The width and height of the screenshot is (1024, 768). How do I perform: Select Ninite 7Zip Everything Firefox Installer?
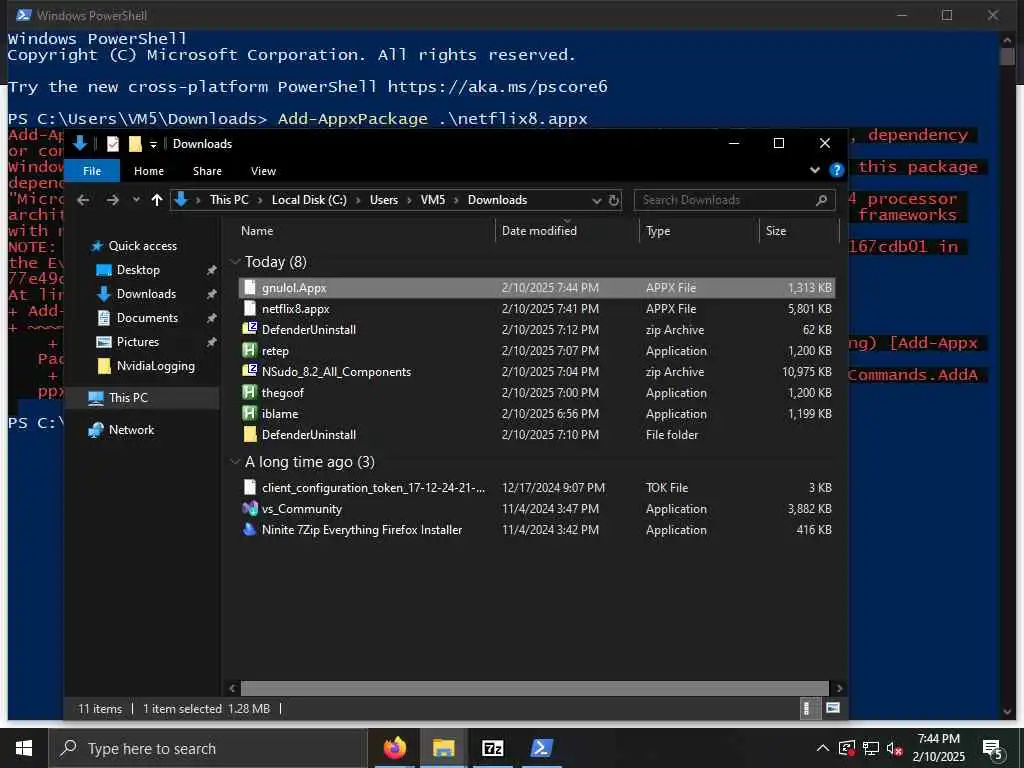[x=537, y=530]
